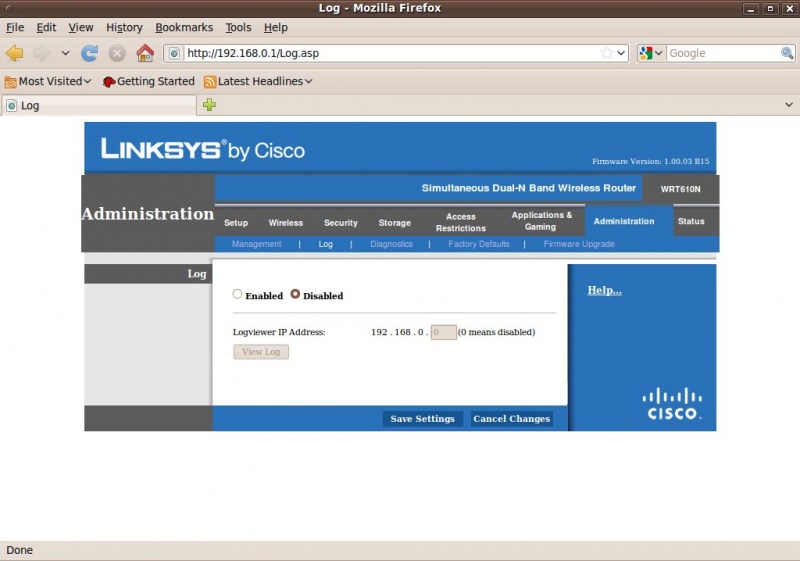Image resolution: width=800 pixels, height=561 pixels.
Task: Click the bookmark star in address bar
Action: [606, 53]
